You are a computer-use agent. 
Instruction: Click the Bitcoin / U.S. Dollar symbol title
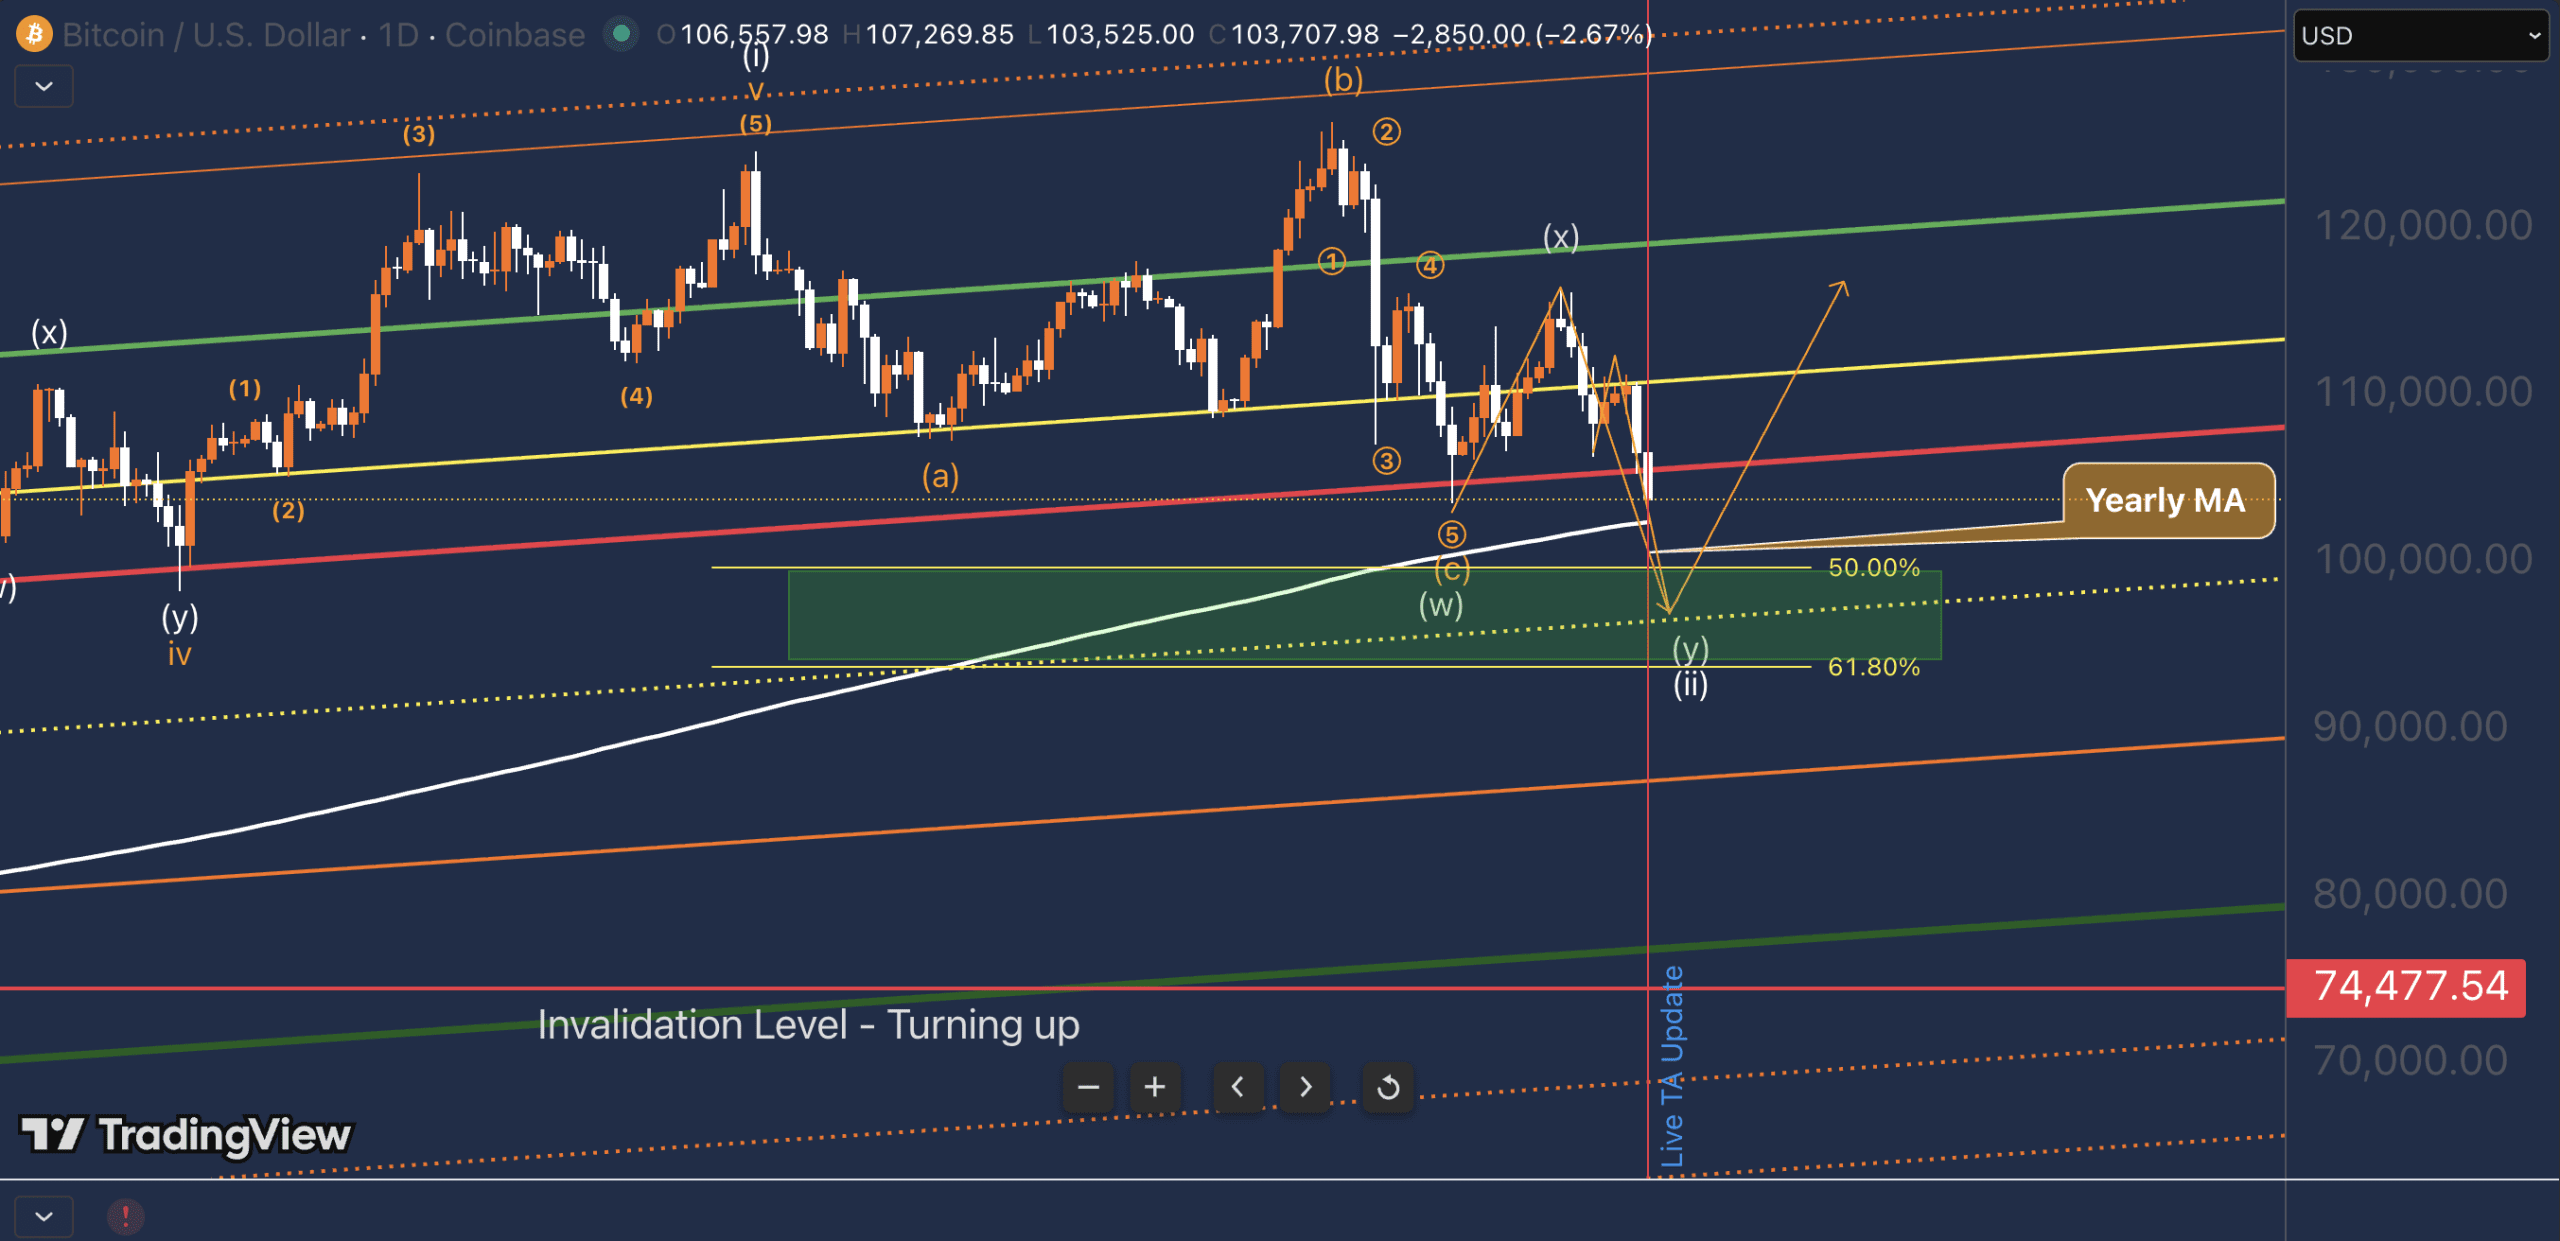point(206,35)
